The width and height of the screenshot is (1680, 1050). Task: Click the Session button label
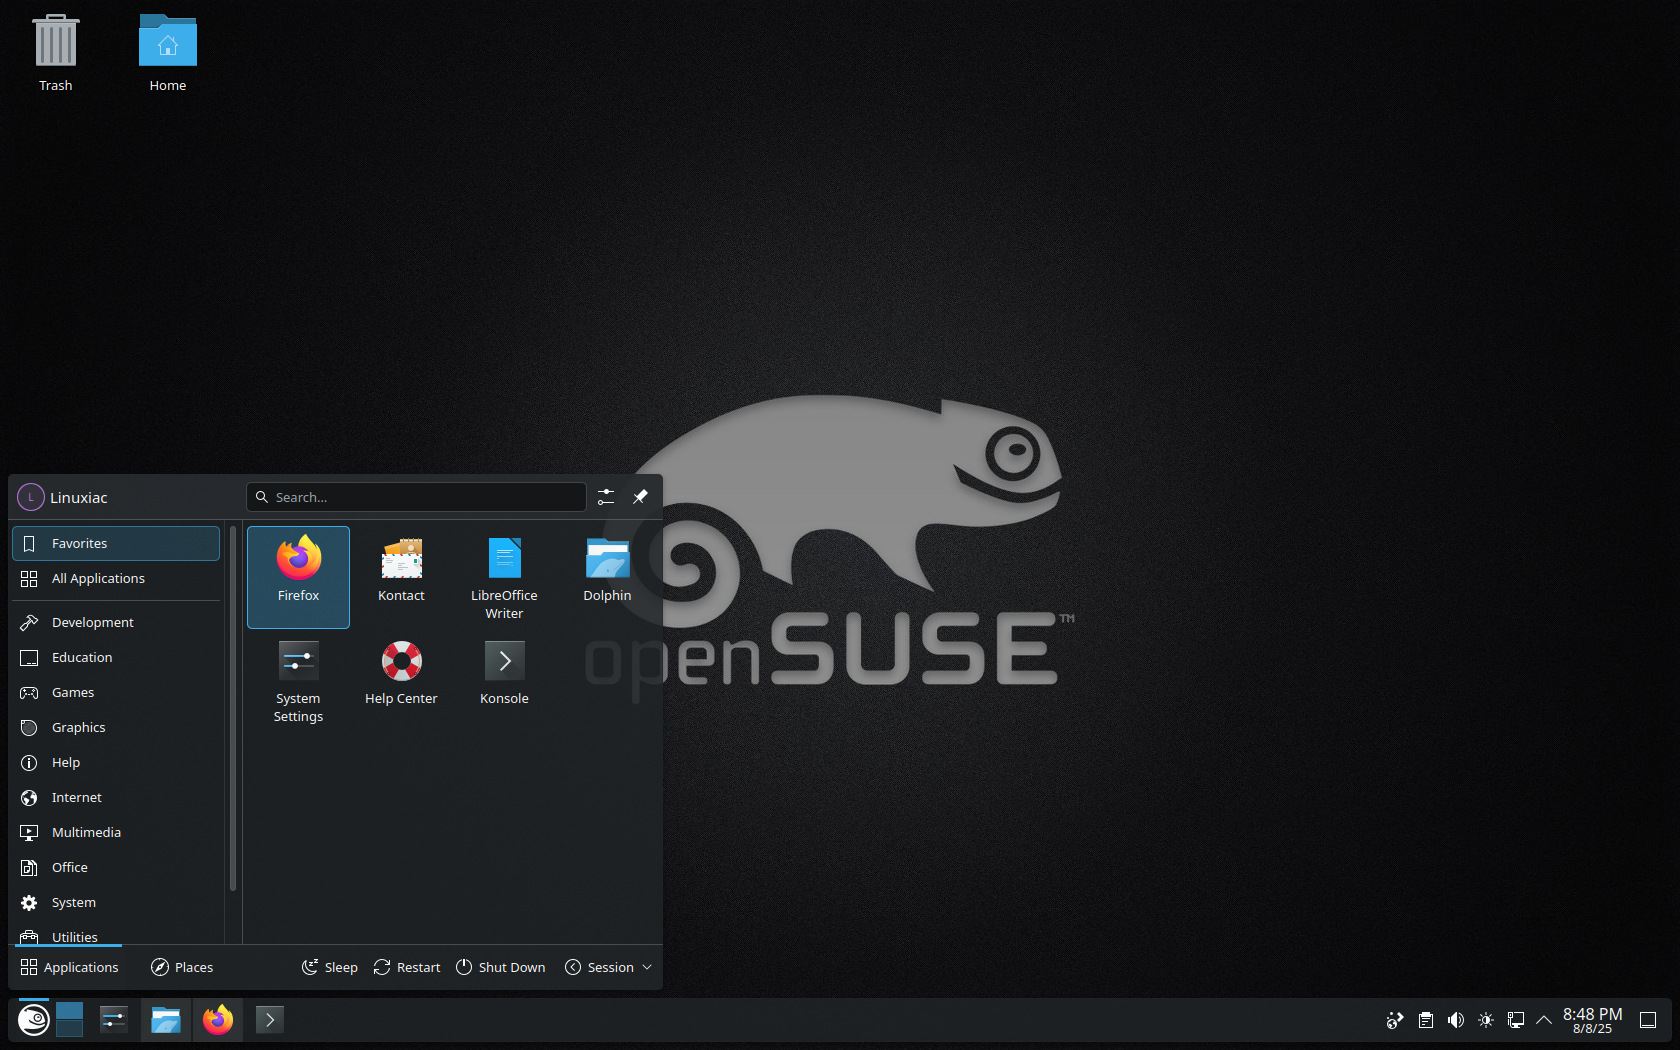[610, 967]
